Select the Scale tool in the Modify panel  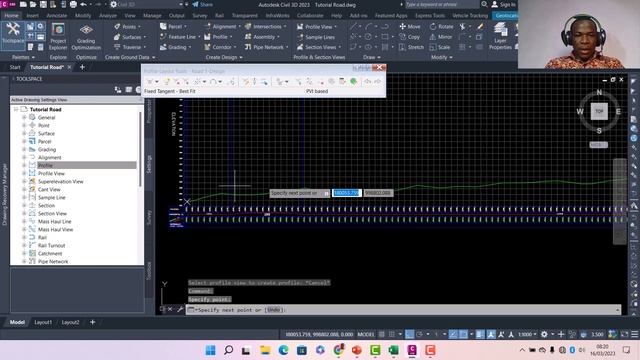(440, 47)
